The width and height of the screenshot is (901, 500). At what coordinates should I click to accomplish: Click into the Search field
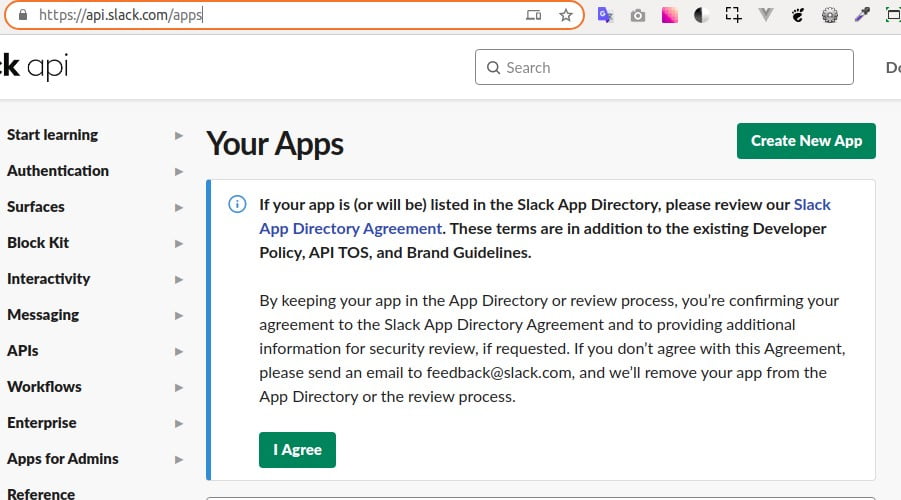point(664,67)
